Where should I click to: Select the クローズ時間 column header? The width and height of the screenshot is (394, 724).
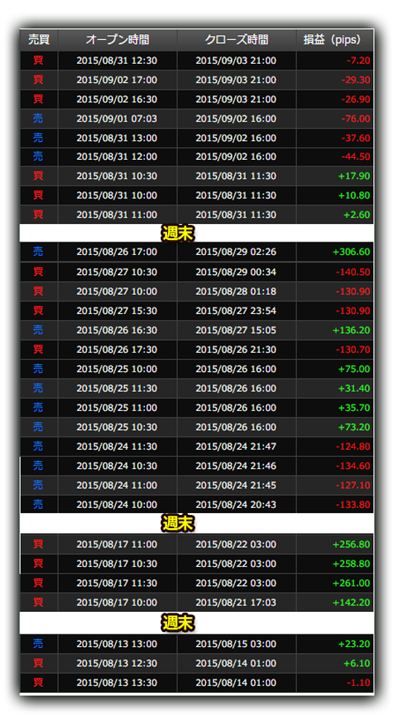pyautogui.click(x=236, y=40)
